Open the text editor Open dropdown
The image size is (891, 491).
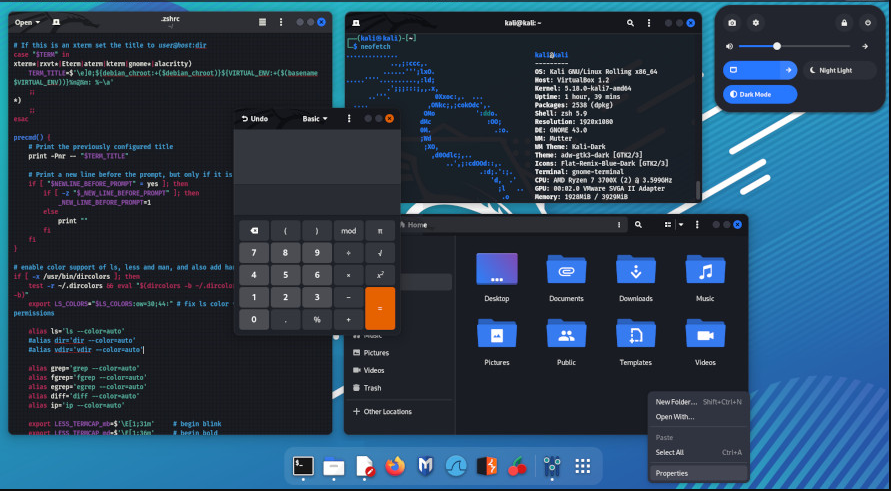[28, 21]
